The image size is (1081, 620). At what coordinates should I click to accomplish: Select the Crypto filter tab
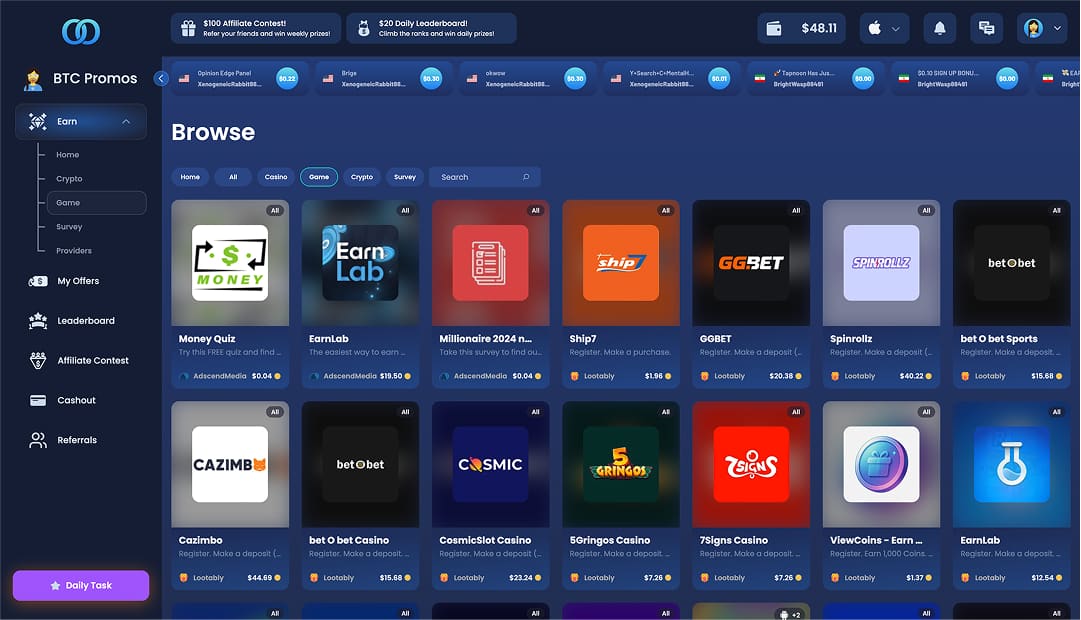click(x=362, y=177)
